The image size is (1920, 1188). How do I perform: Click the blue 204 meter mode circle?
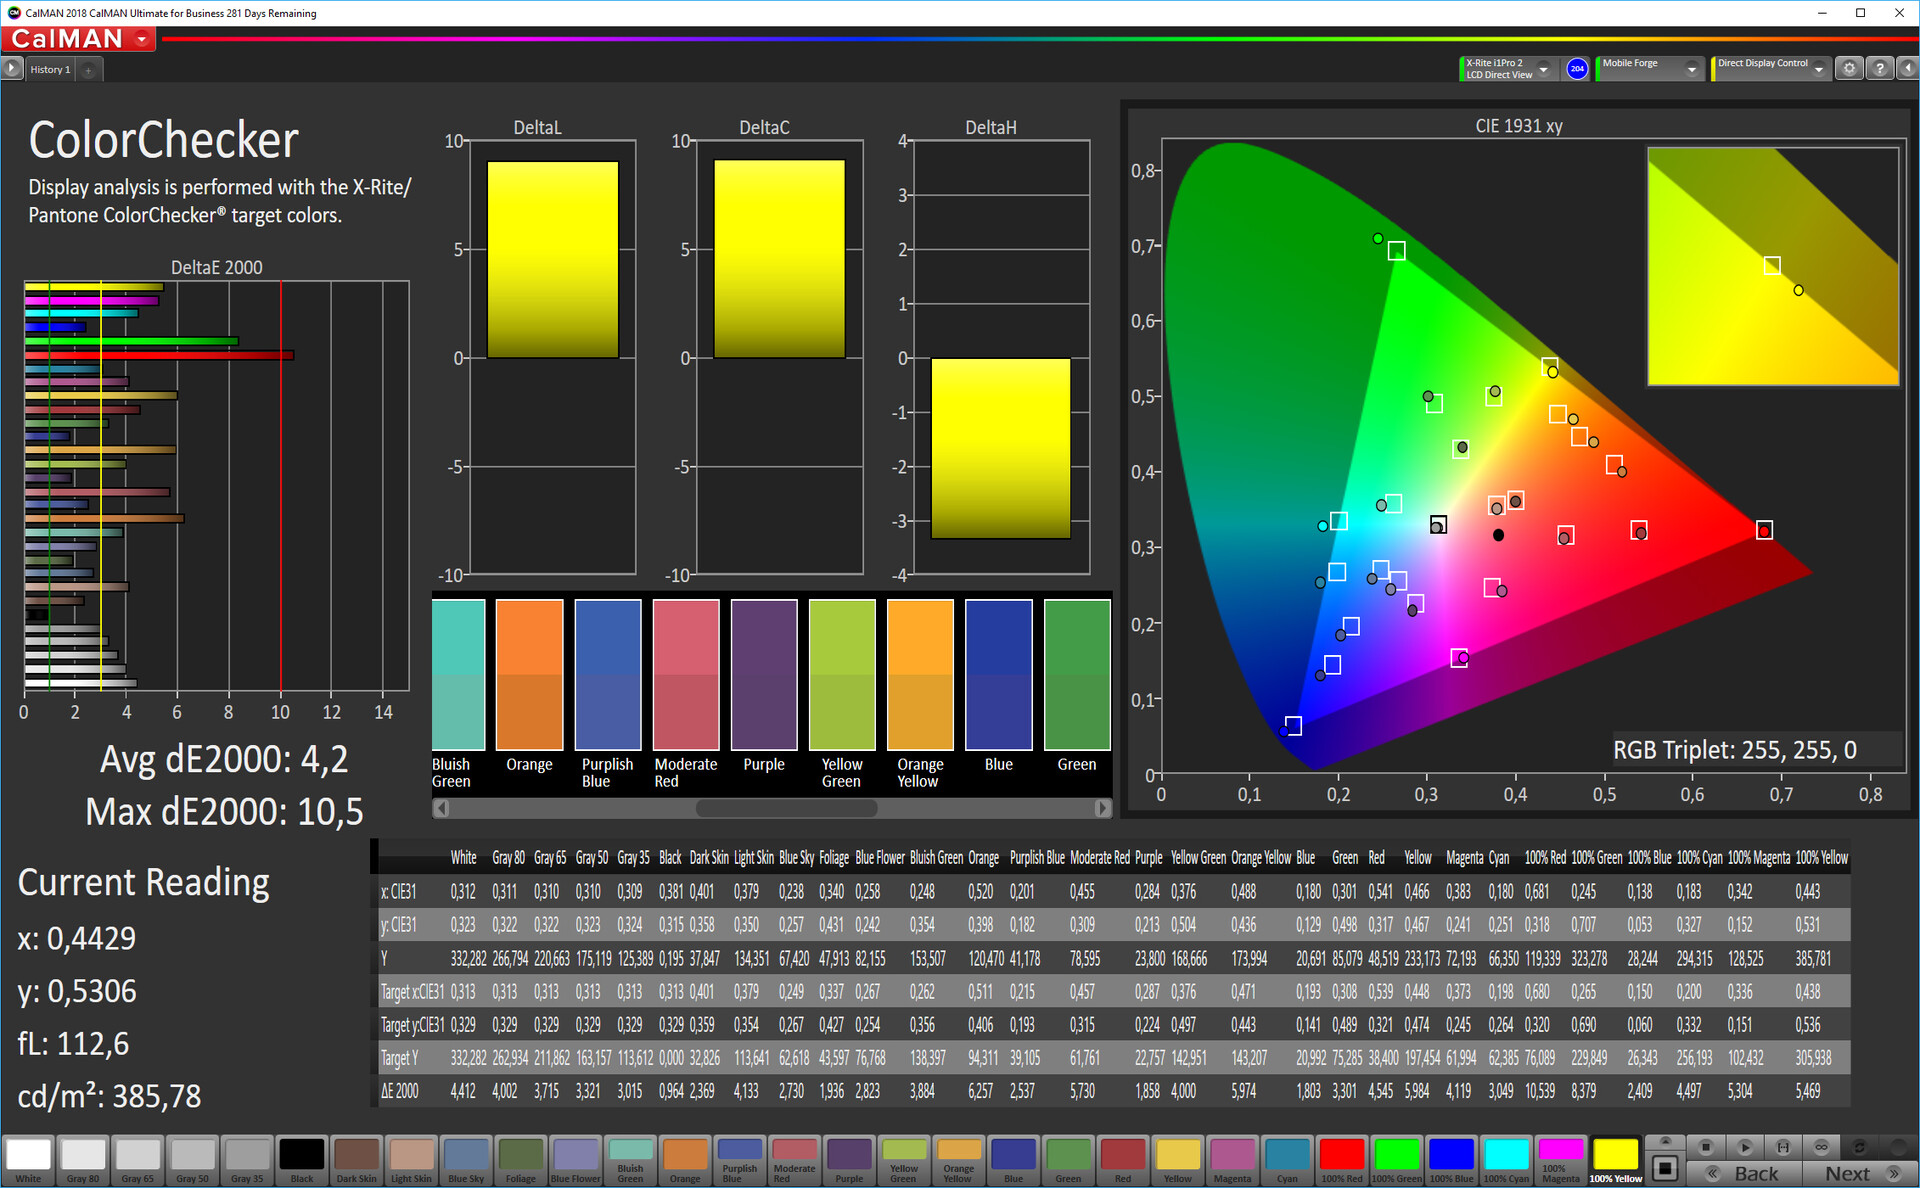pos(1577,69)
